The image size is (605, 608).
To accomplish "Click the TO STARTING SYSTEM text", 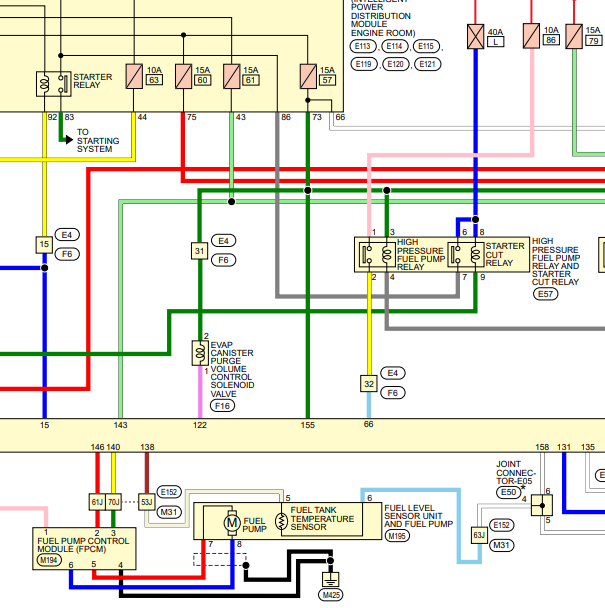I will click(x=98, y=140).
